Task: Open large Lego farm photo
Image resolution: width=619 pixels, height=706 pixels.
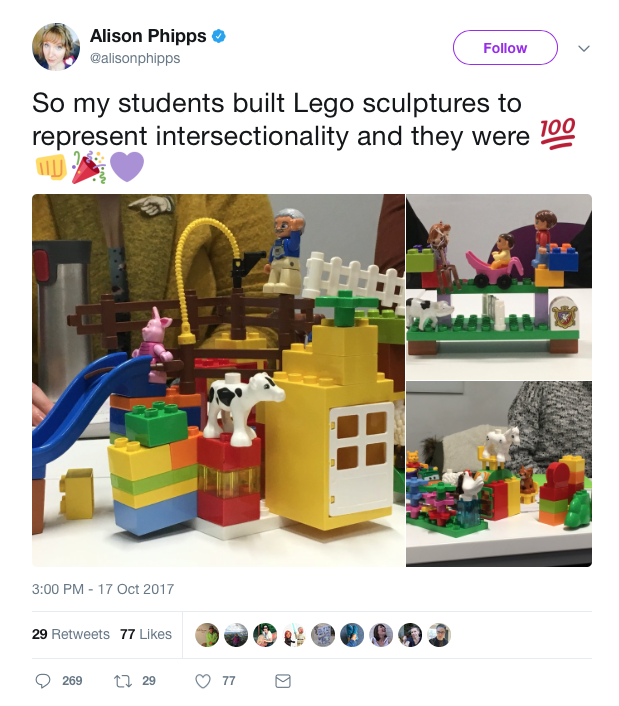Action: [x=218, y=380]
